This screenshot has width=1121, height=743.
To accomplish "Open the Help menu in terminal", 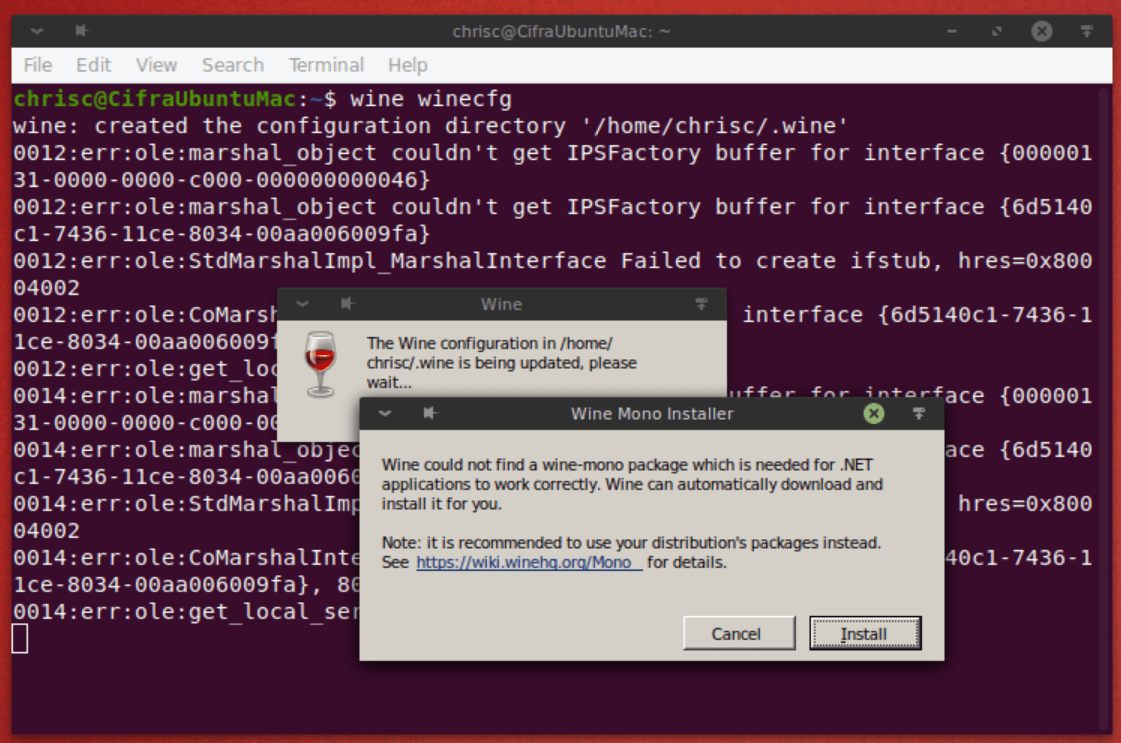I will [408, 65].
